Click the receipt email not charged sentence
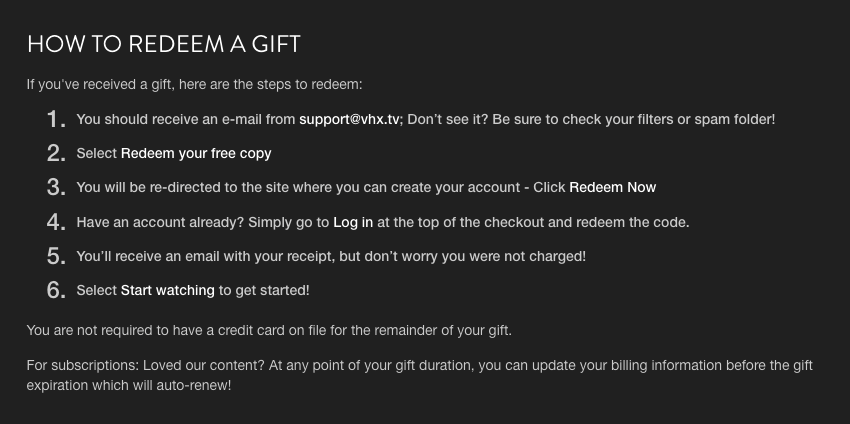850x424 pixels. pyautogui.click(x=331, y=256)
